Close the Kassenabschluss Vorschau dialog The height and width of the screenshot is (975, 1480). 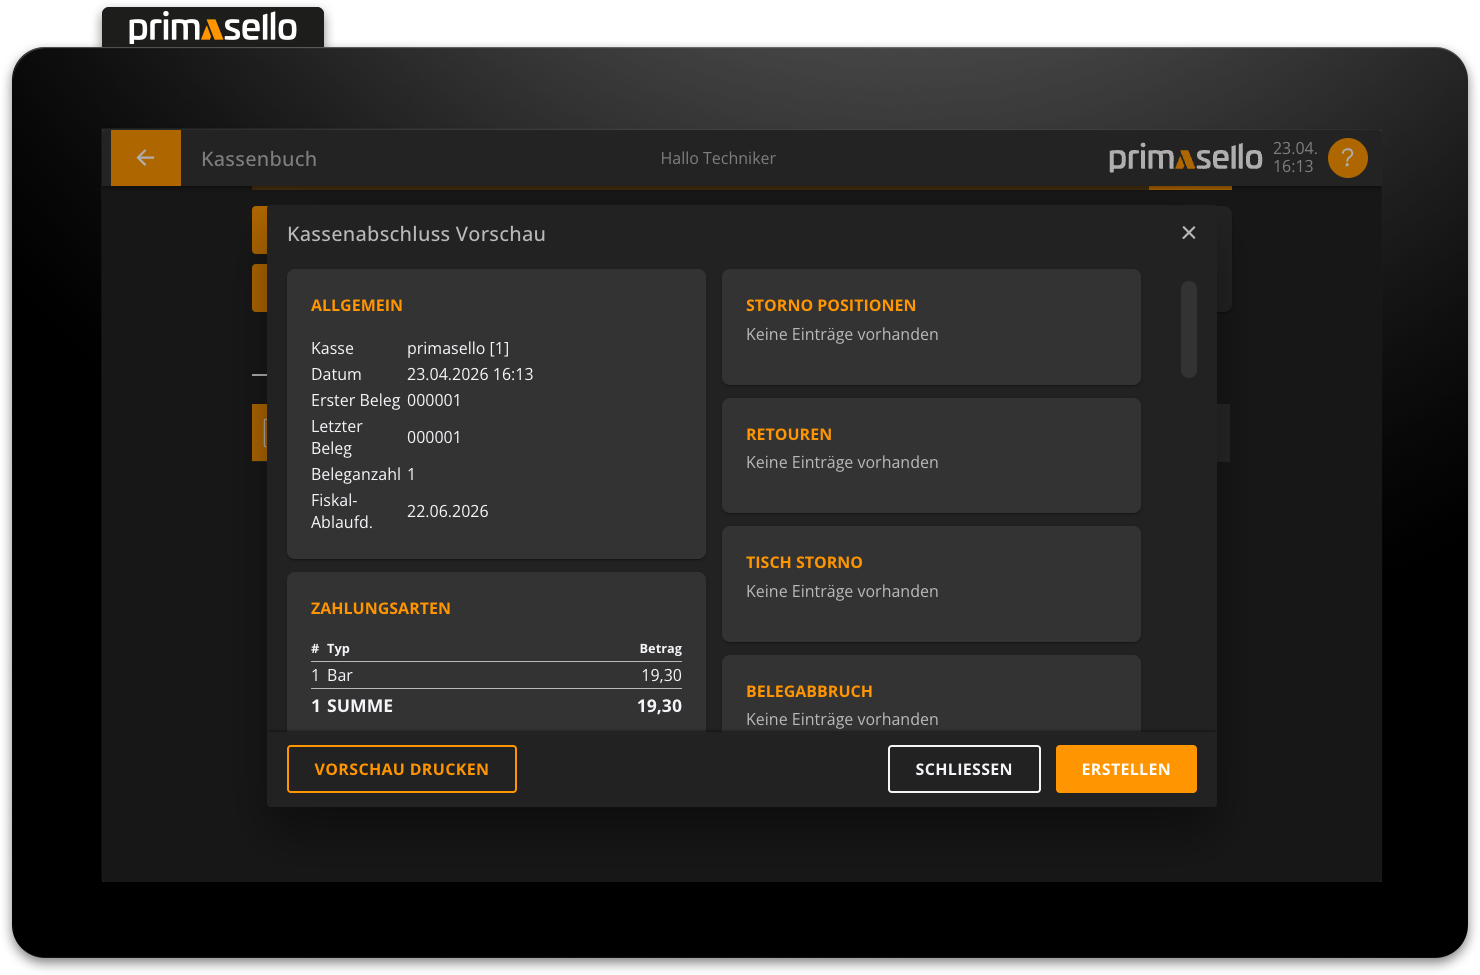(x=1188, y=233)
